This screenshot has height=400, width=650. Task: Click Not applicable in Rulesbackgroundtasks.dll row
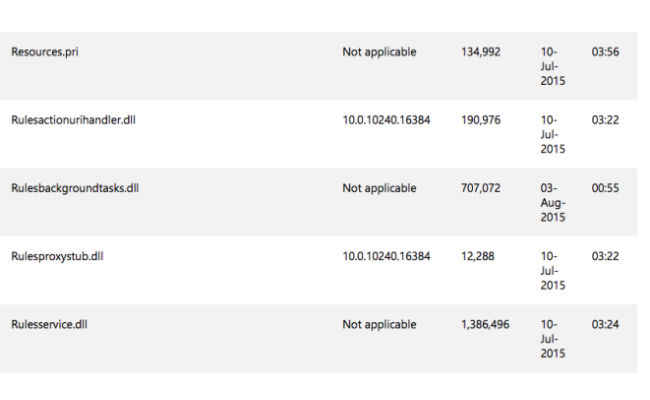pos(379,188)
